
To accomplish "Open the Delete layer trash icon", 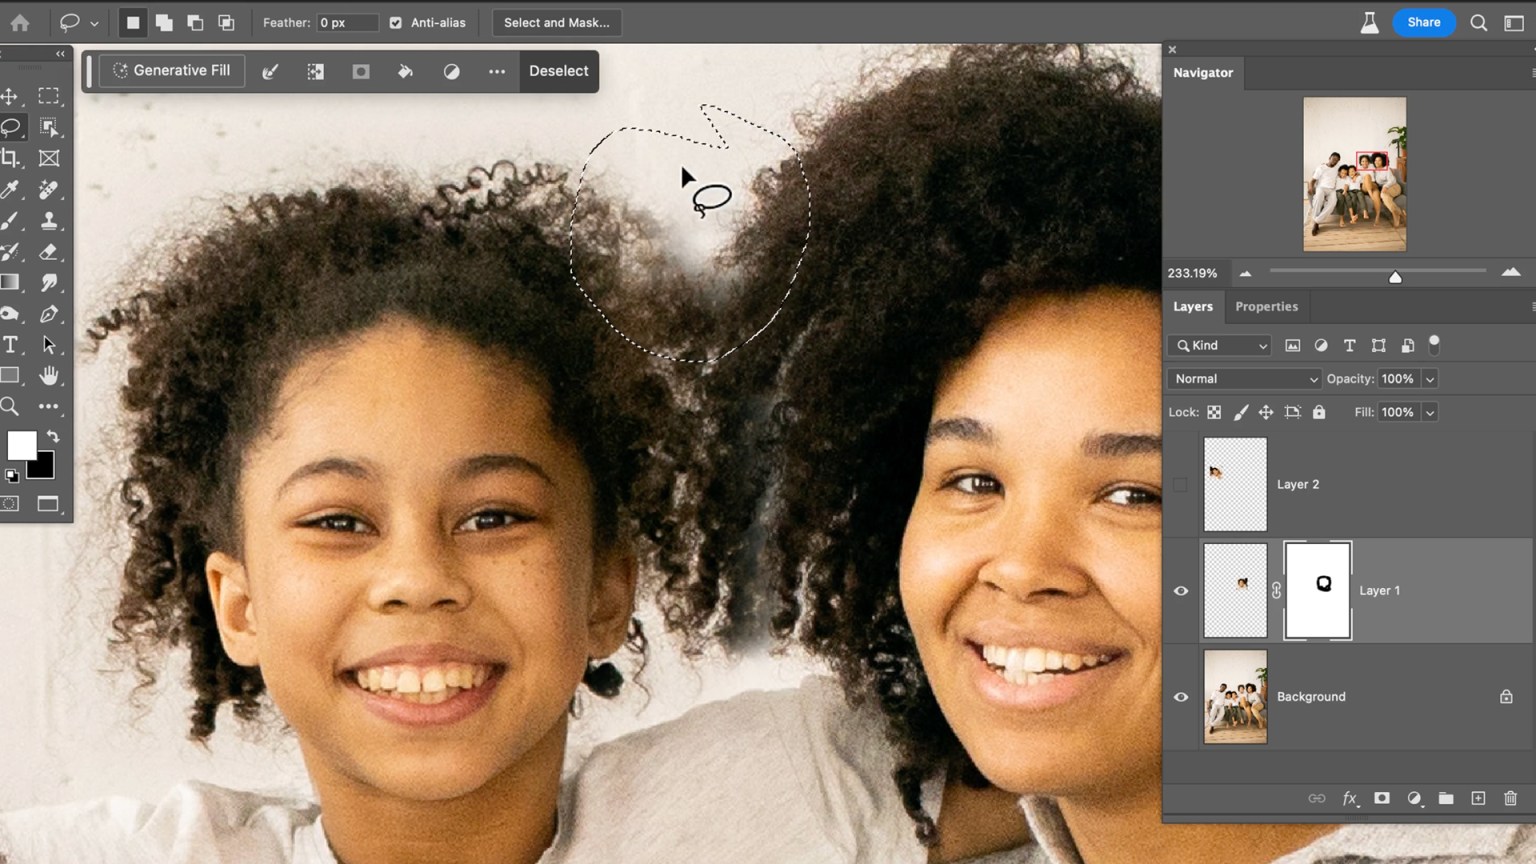I will click(x=1510, y=798).
